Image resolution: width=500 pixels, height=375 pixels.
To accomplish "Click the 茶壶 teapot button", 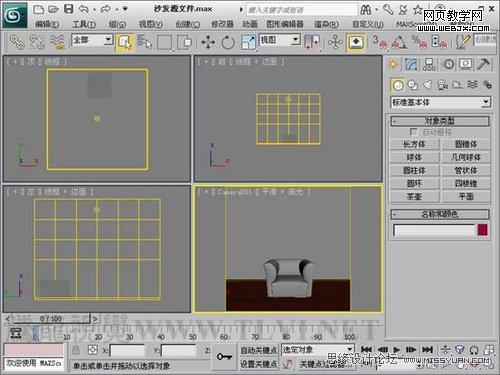I will point(414,197).
